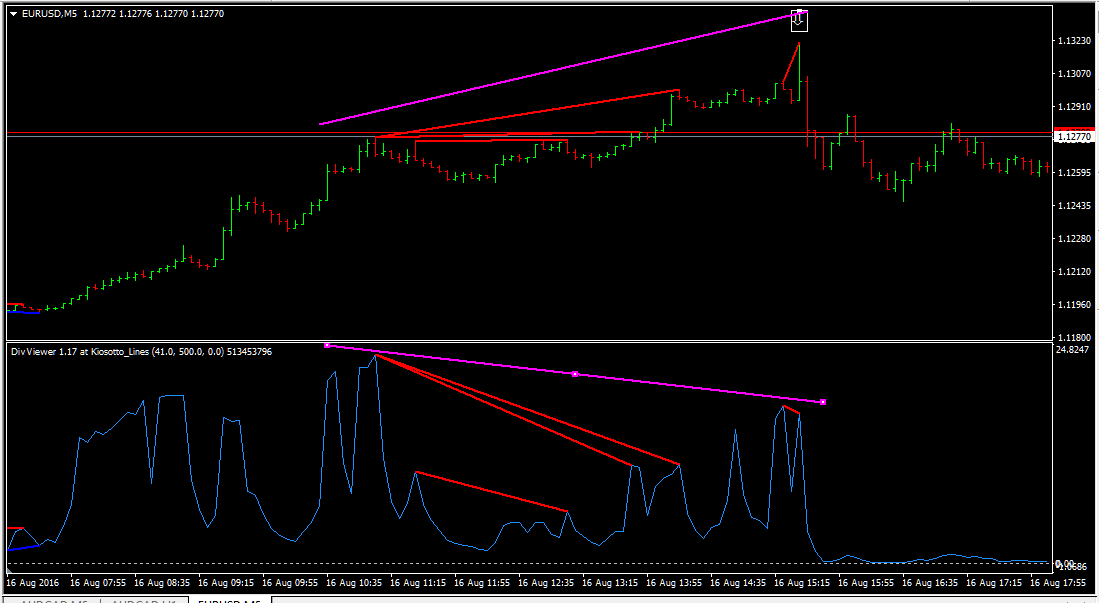Click the small triangle before the EURUSD,M5 title
This screenshot has width=1099, height=603.
point(14,14)
